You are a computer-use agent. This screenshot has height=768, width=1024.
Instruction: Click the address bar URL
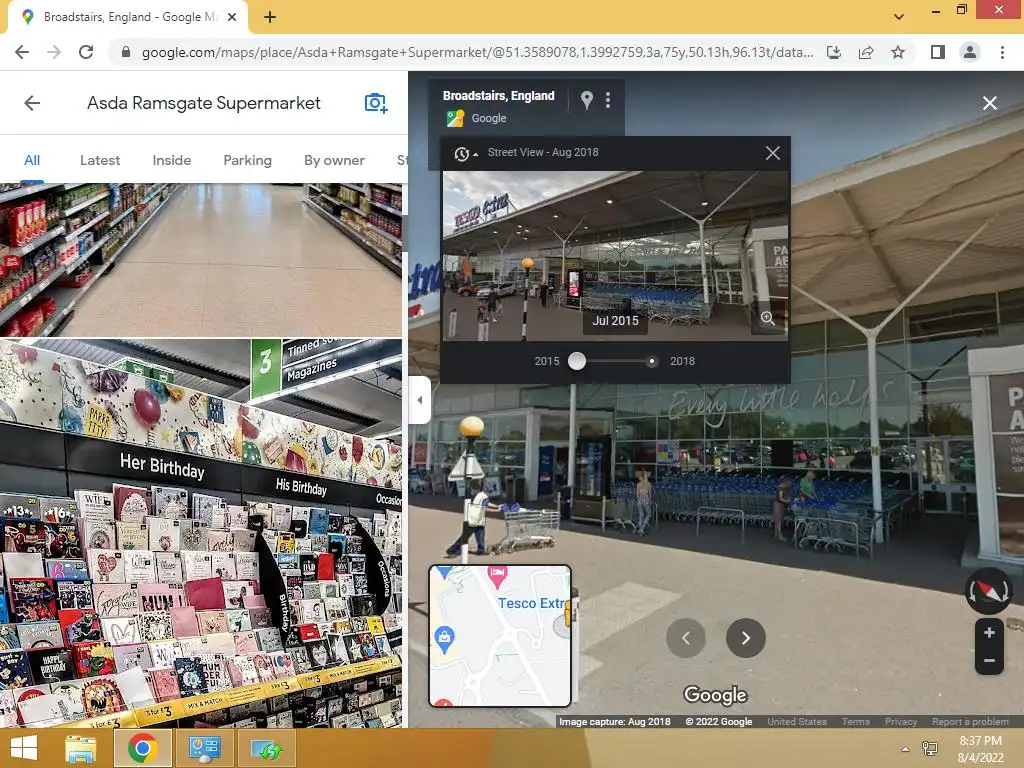(x=477, y=52)
